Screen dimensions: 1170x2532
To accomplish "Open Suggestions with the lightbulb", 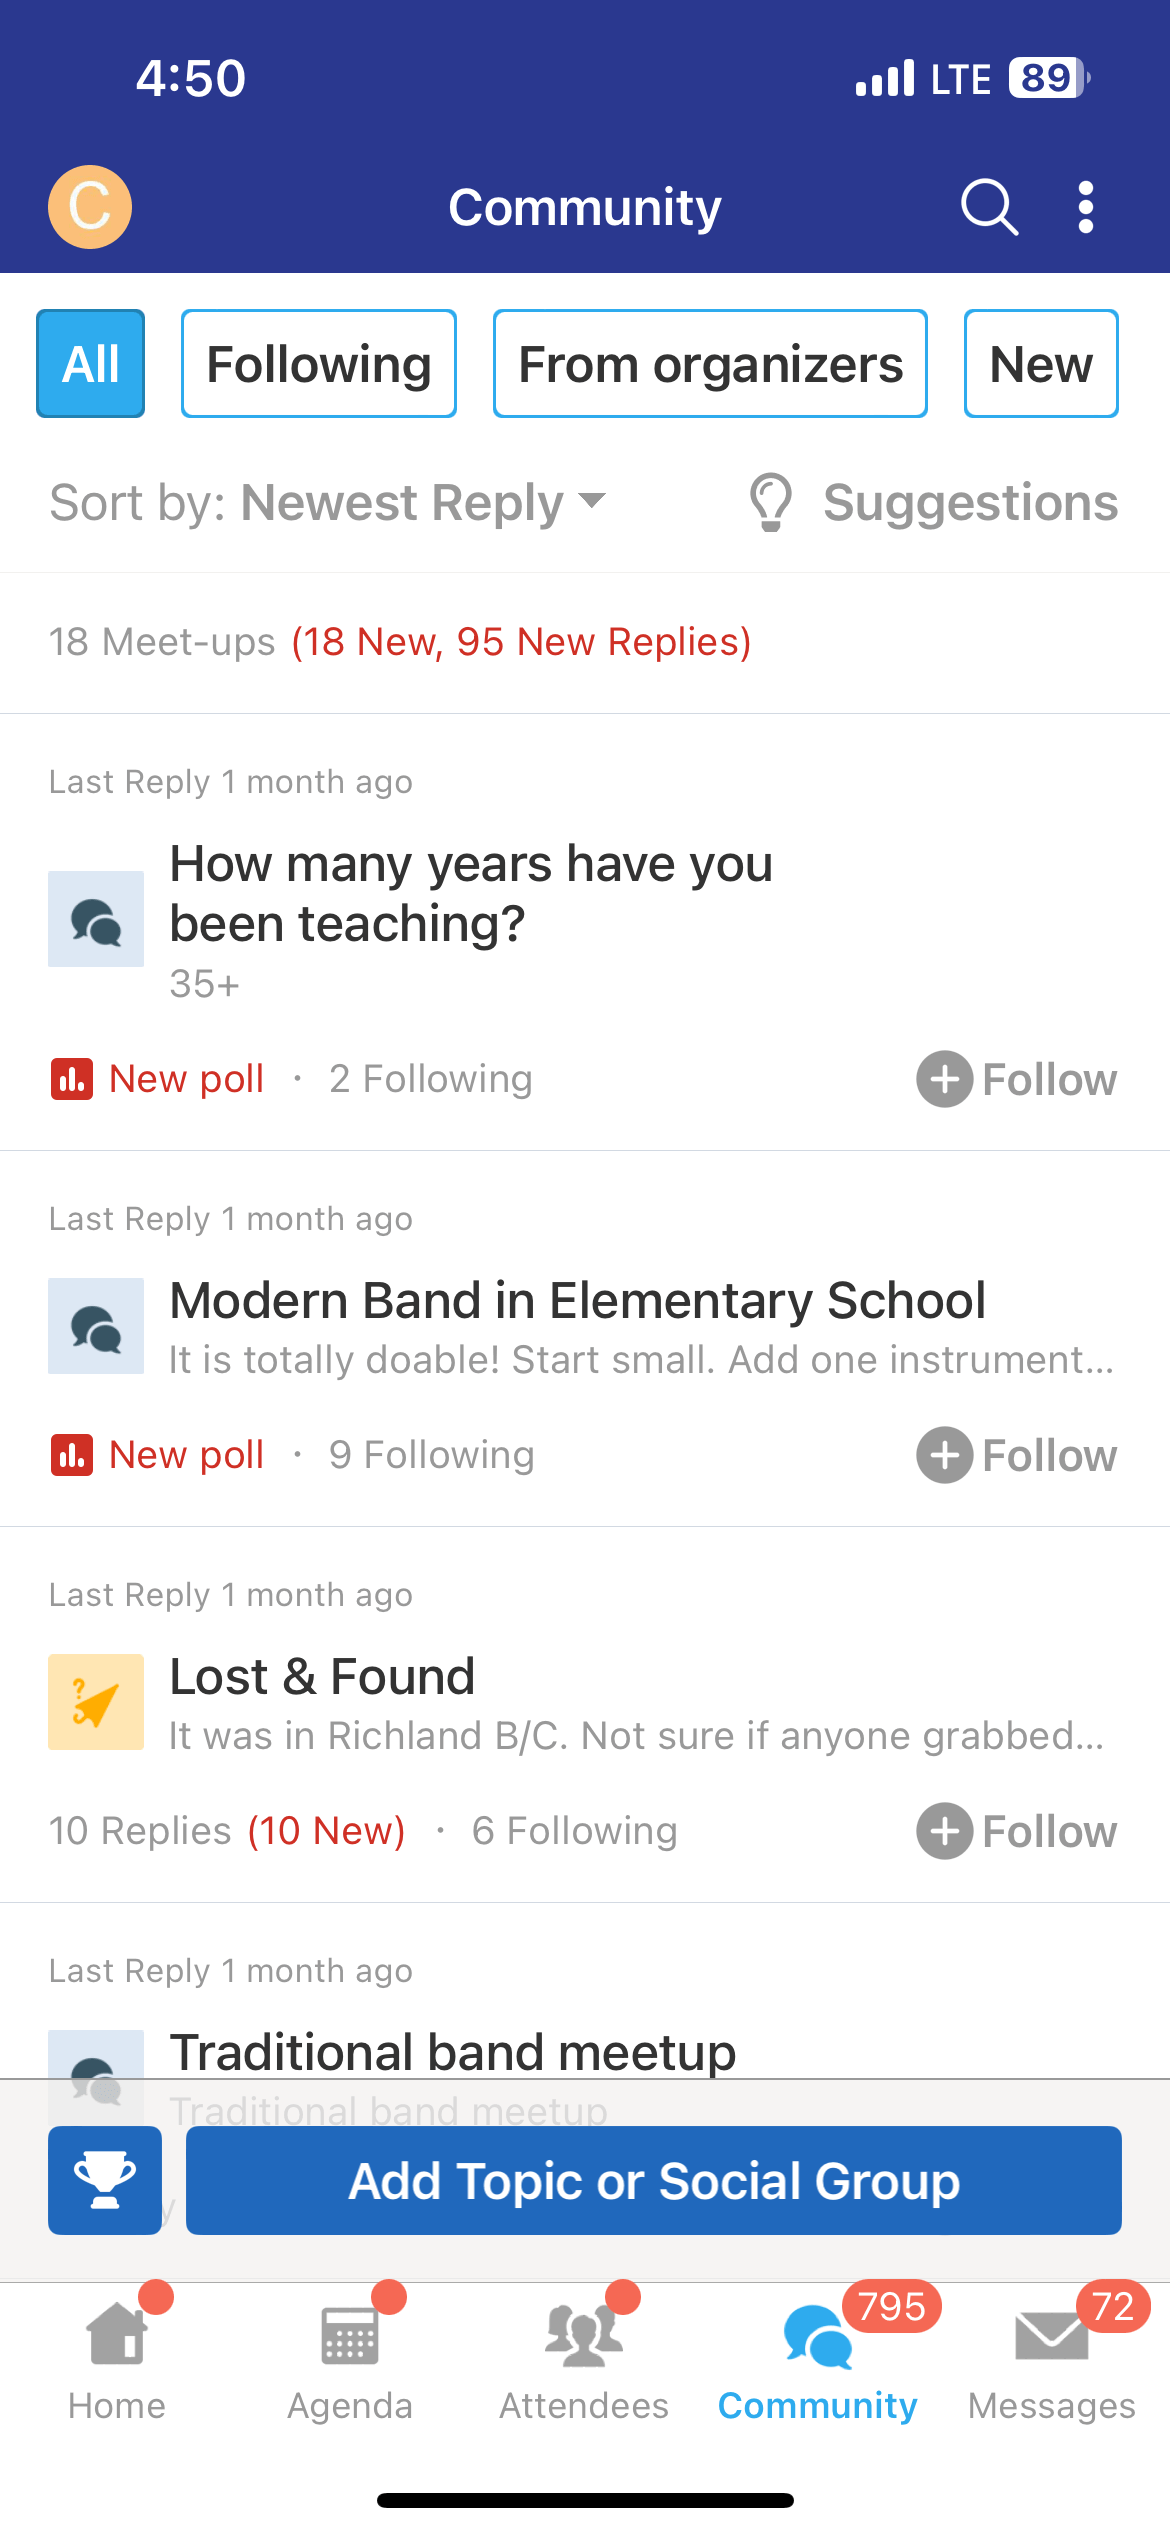I will point(934,502).
